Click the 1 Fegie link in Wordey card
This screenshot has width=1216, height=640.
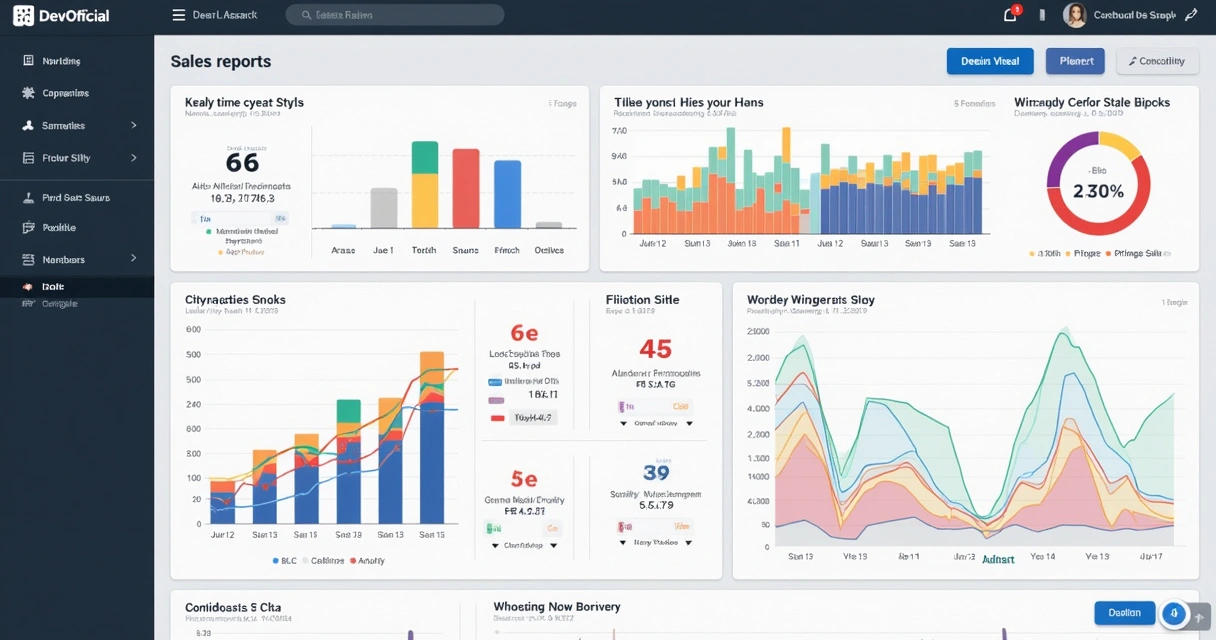[1174, 301]
